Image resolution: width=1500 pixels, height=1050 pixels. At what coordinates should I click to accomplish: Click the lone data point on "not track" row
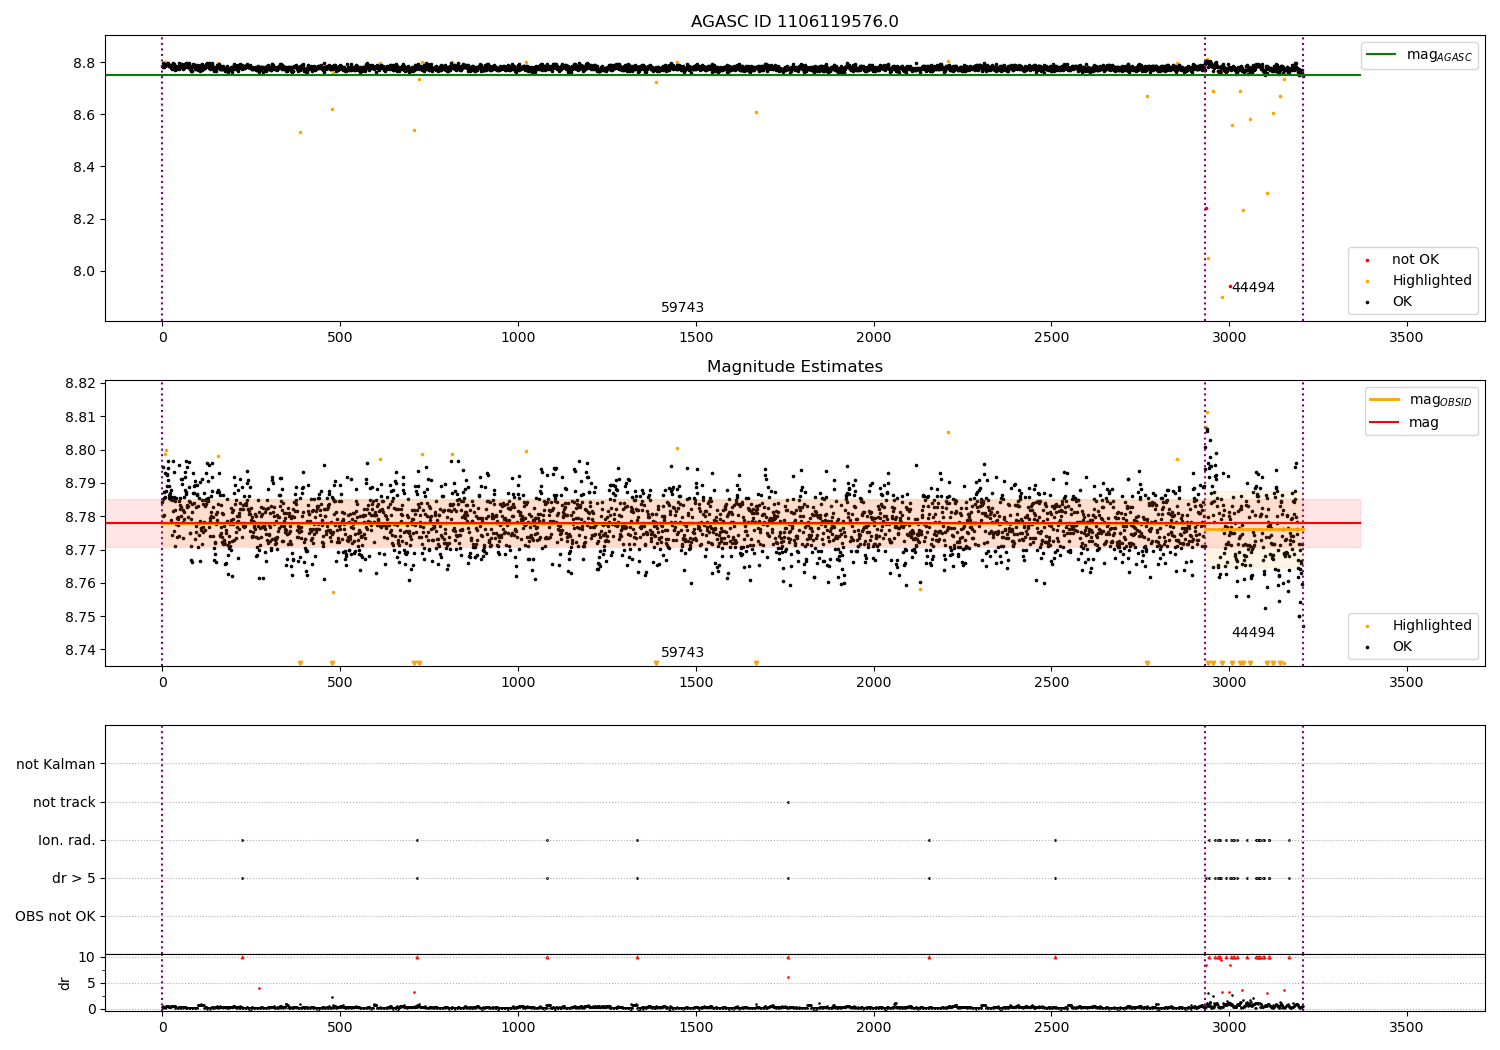click(x=788, y=802)
